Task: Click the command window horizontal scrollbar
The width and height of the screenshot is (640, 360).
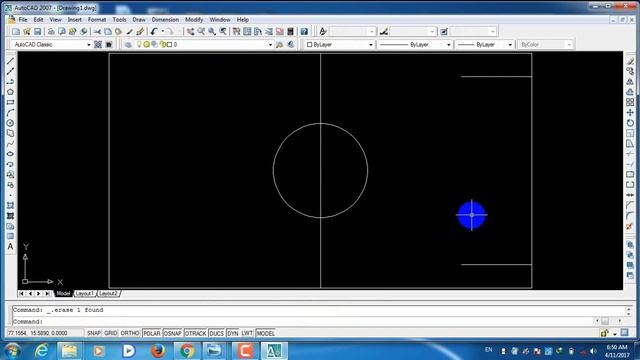Action: tap(608, 321)
